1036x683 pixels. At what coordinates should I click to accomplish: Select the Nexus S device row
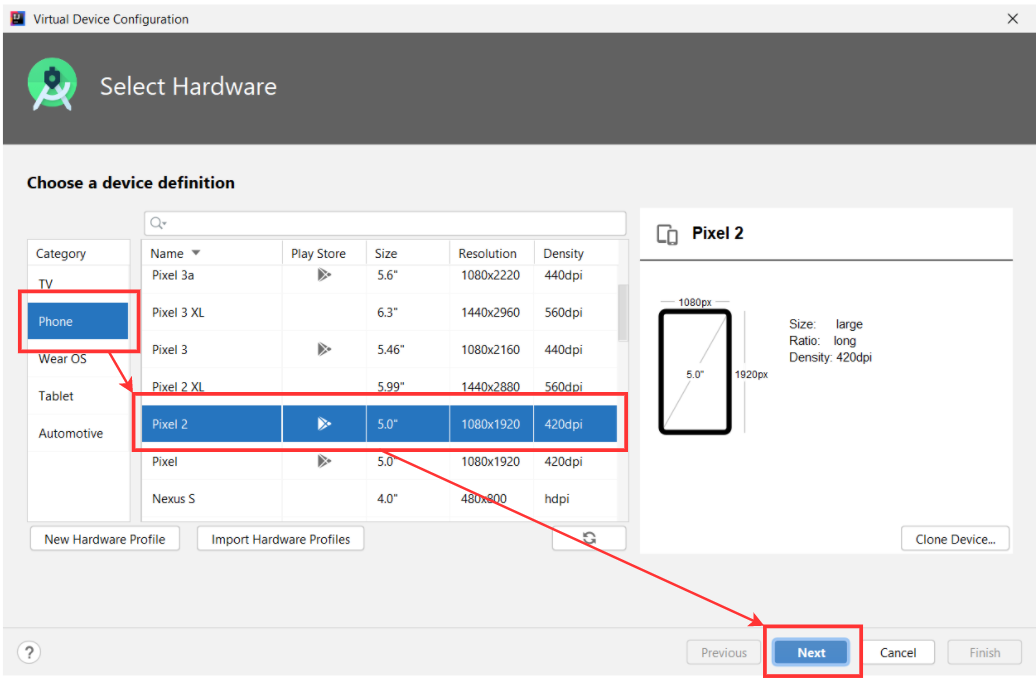click(x=379, y=499)
